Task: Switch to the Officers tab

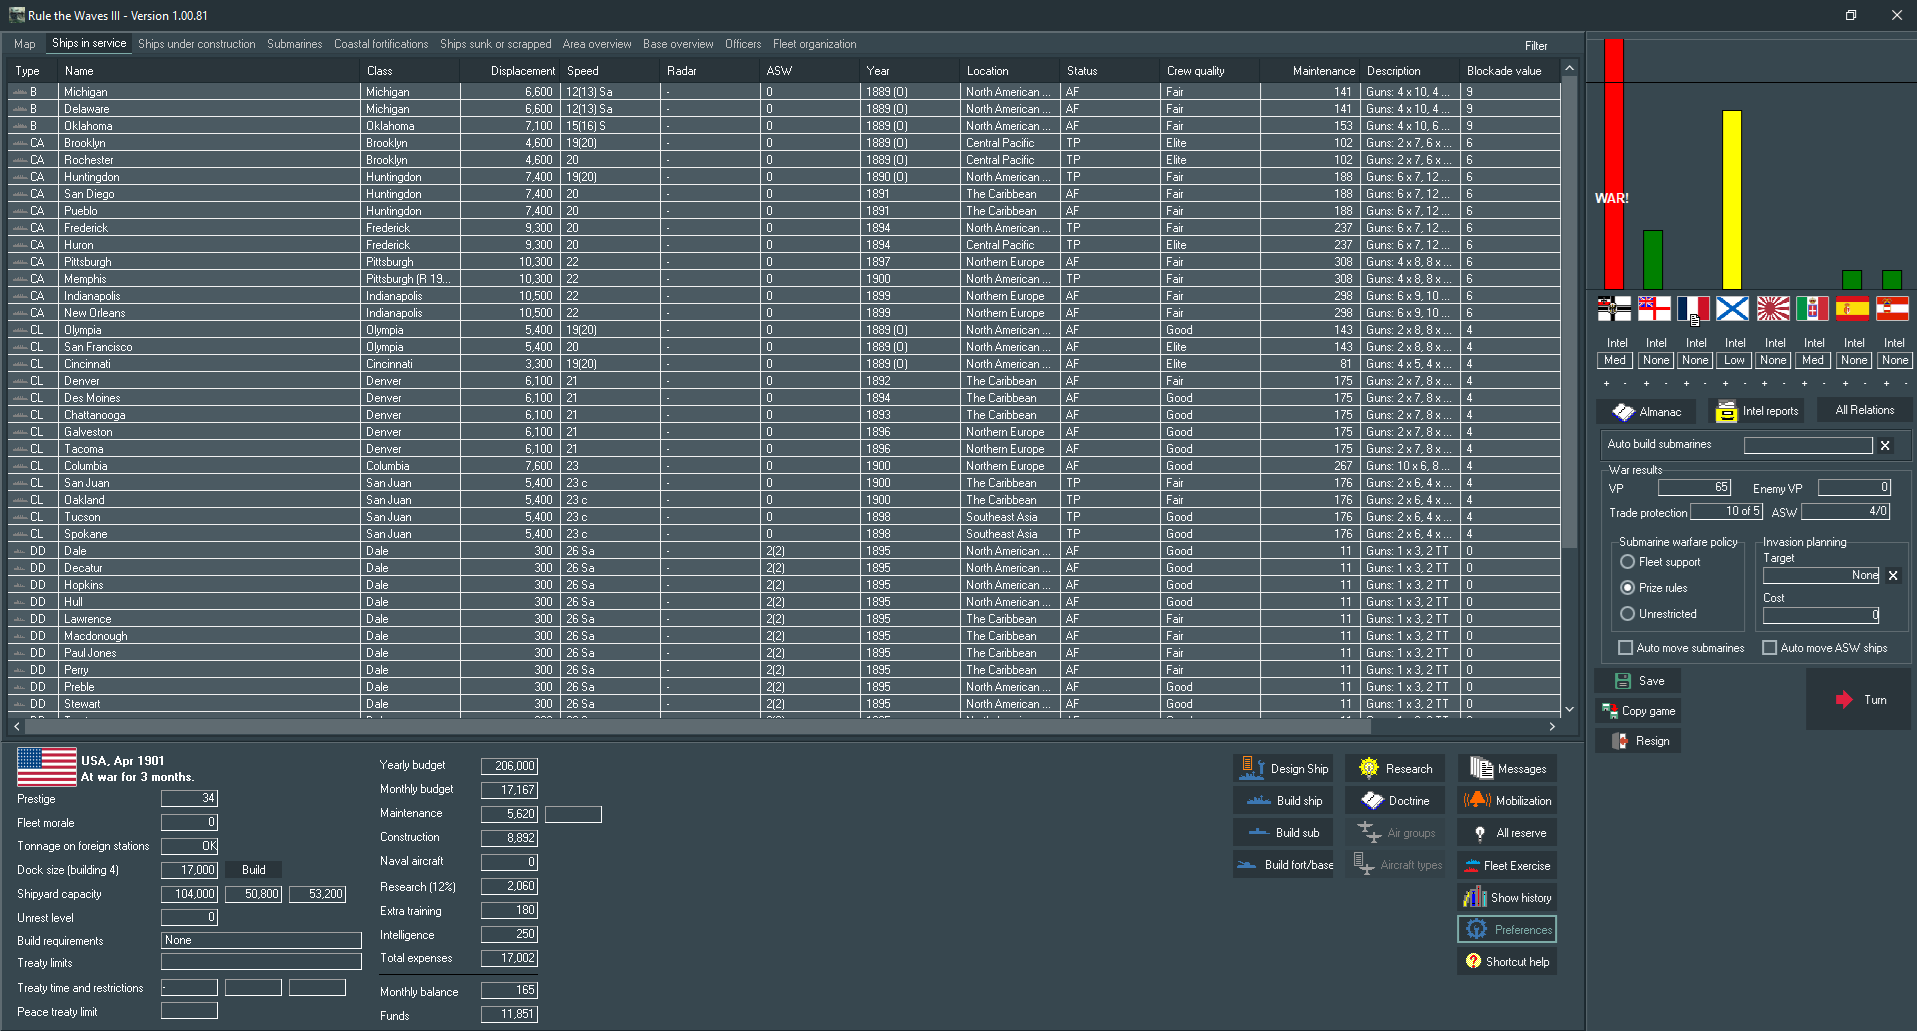Action: point(743,44)
